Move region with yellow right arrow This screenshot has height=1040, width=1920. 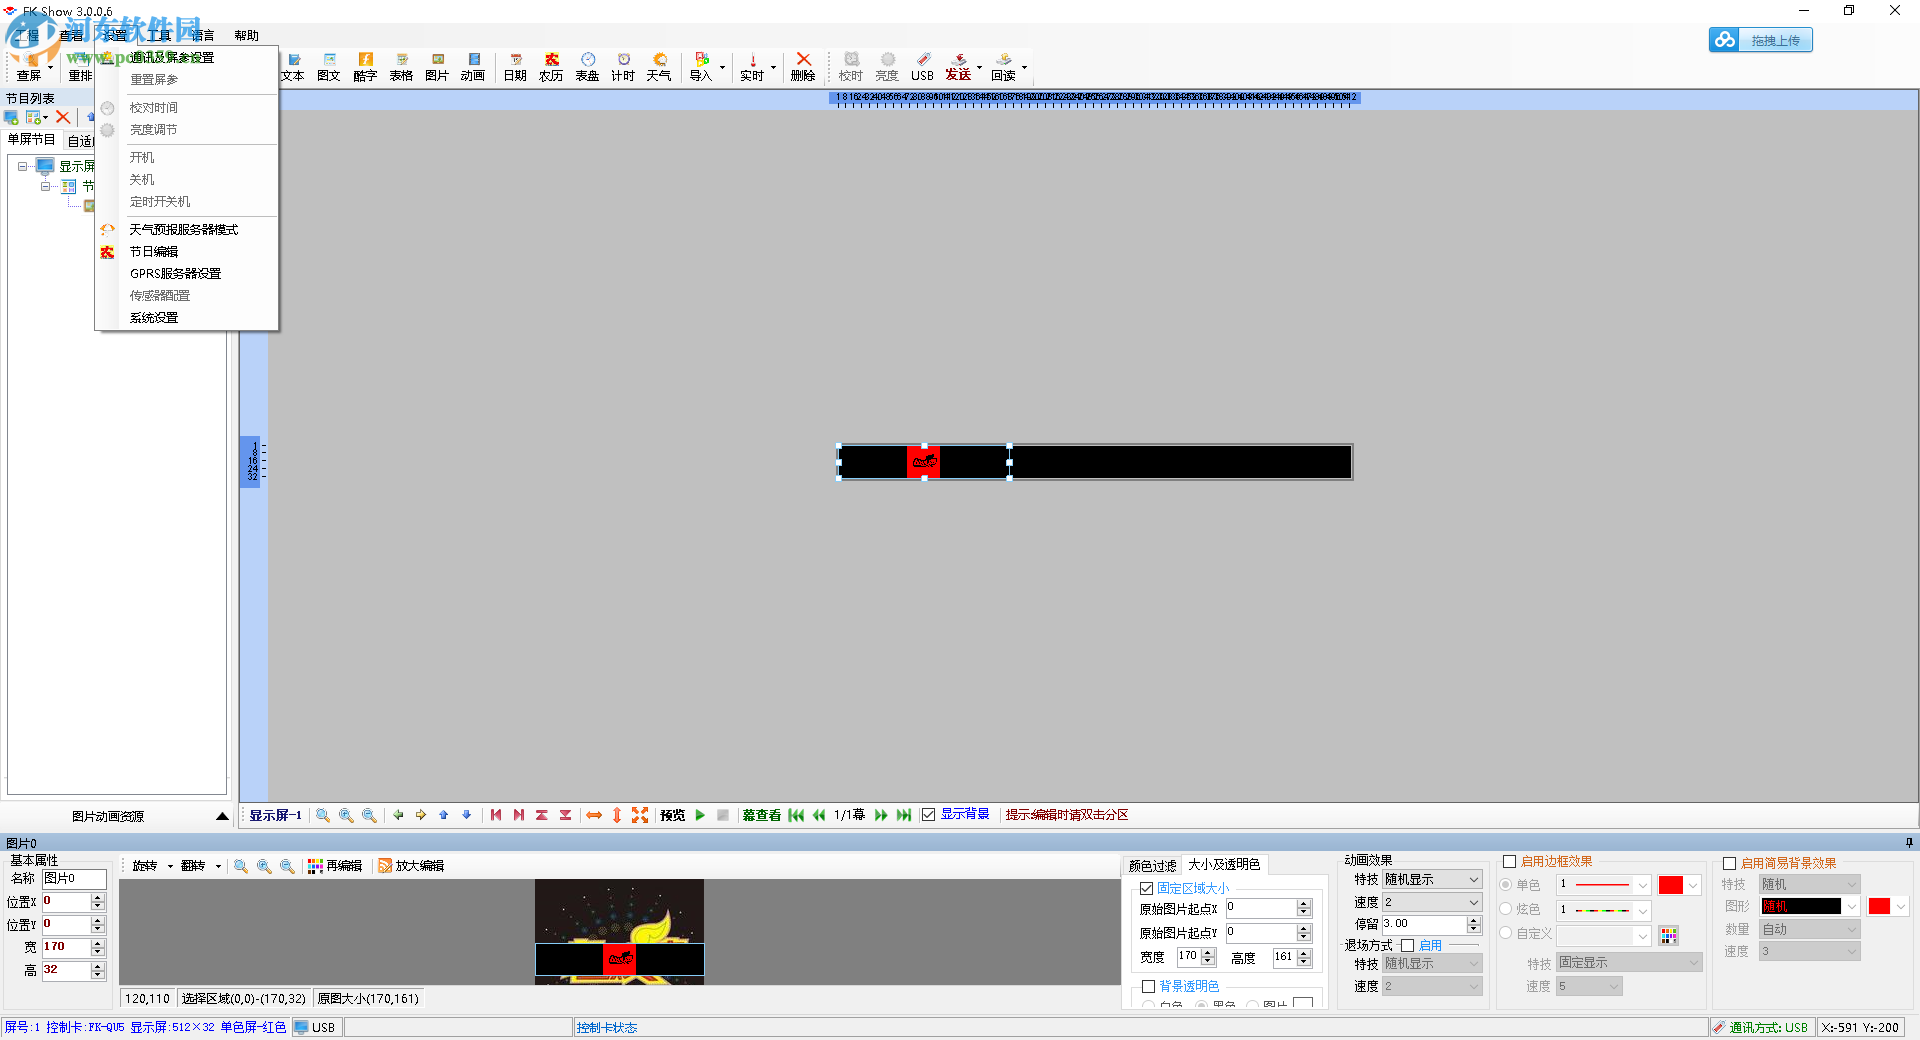[421, 815]
